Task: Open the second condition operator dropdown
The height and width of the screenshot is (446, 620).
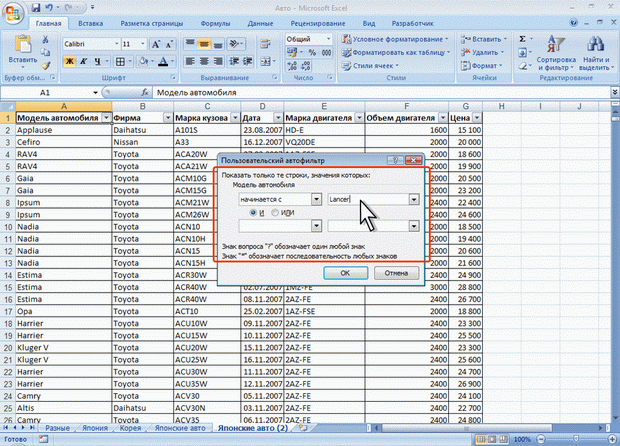Action: tap(316, 226)
